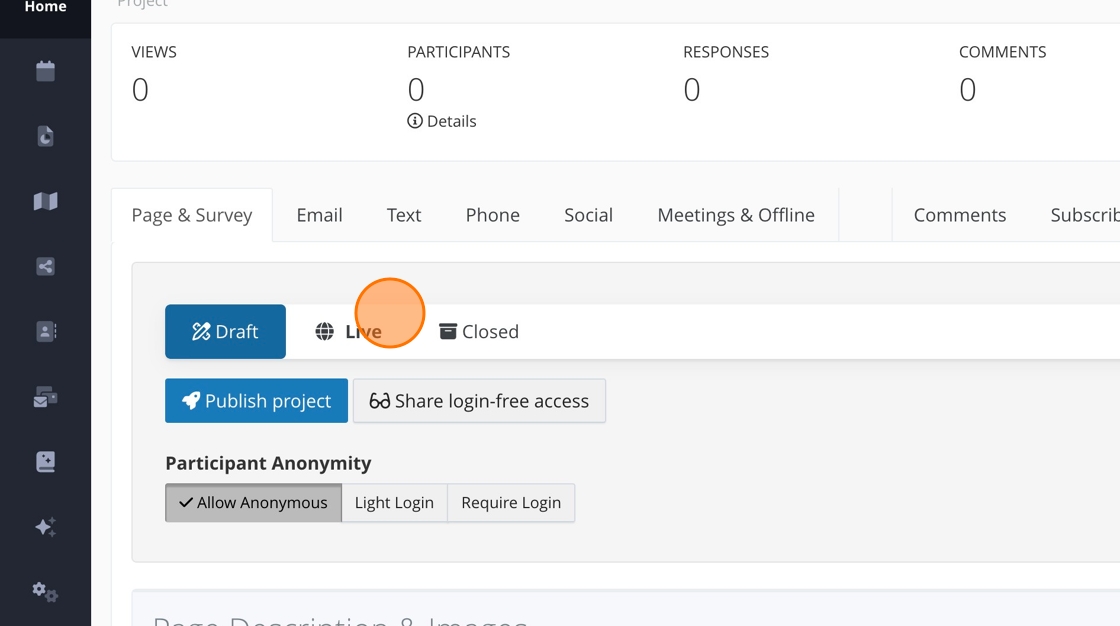Open participant Details link

pos(442,121)
